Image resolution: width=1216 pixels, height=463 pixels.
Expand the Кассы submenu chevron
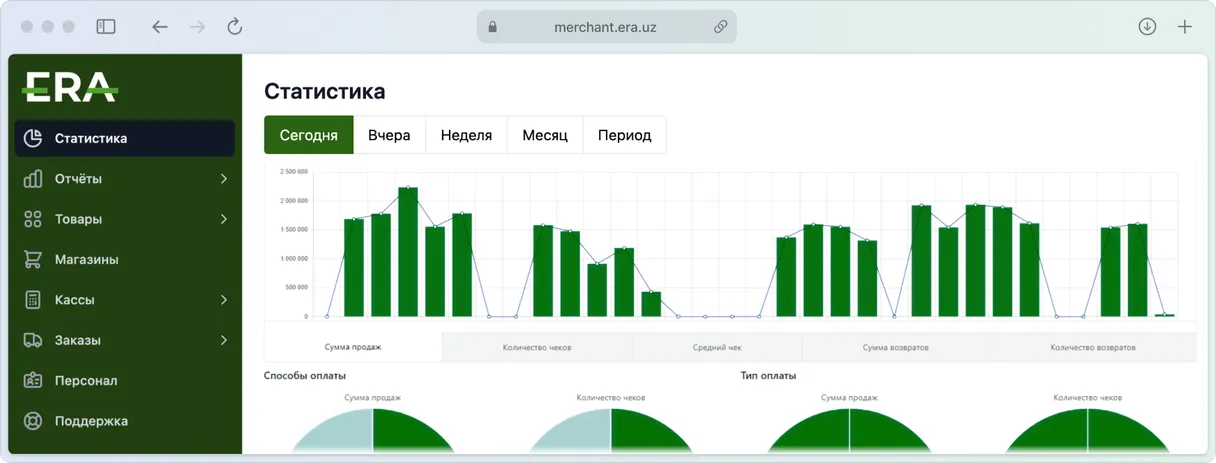(x=224, y=300)
